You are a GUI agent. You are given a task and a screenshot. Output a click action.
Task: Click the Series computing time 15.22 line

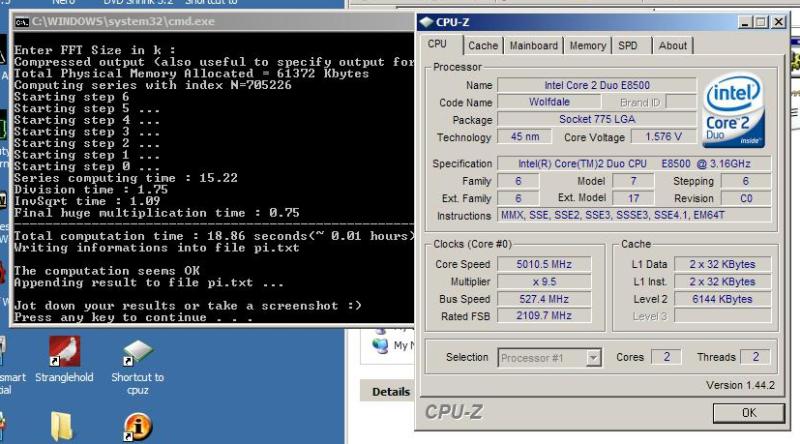click(x=126, y=178)
